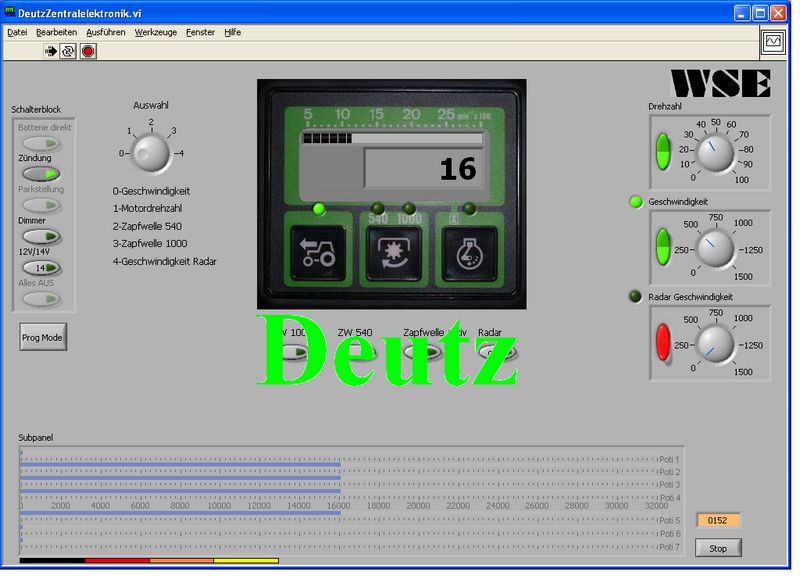Image resolution: width=800 pixels, height=583 pixels.
Task: Click the 0-Geschwindigkeit legend text
Action: 151,191
